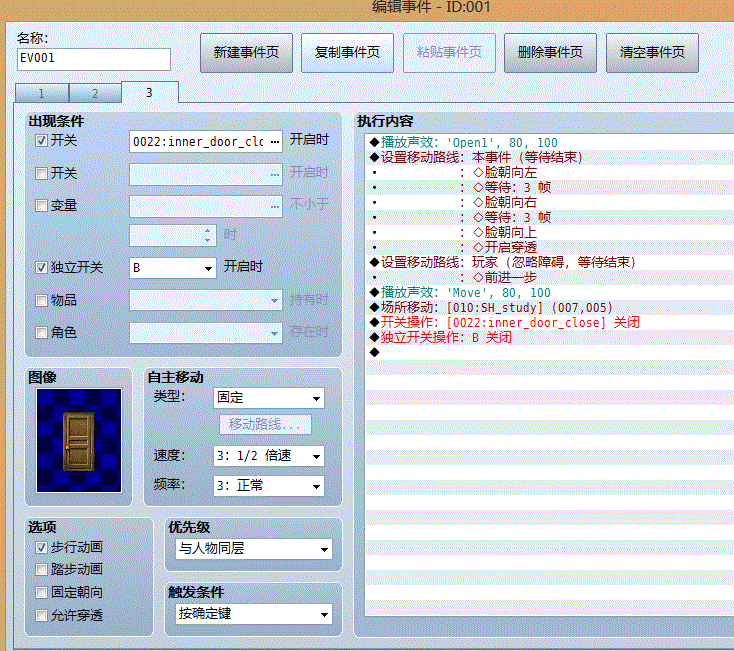
Task: Open the 类型 固定 dropdown
Action: click(x=269, y=398)
